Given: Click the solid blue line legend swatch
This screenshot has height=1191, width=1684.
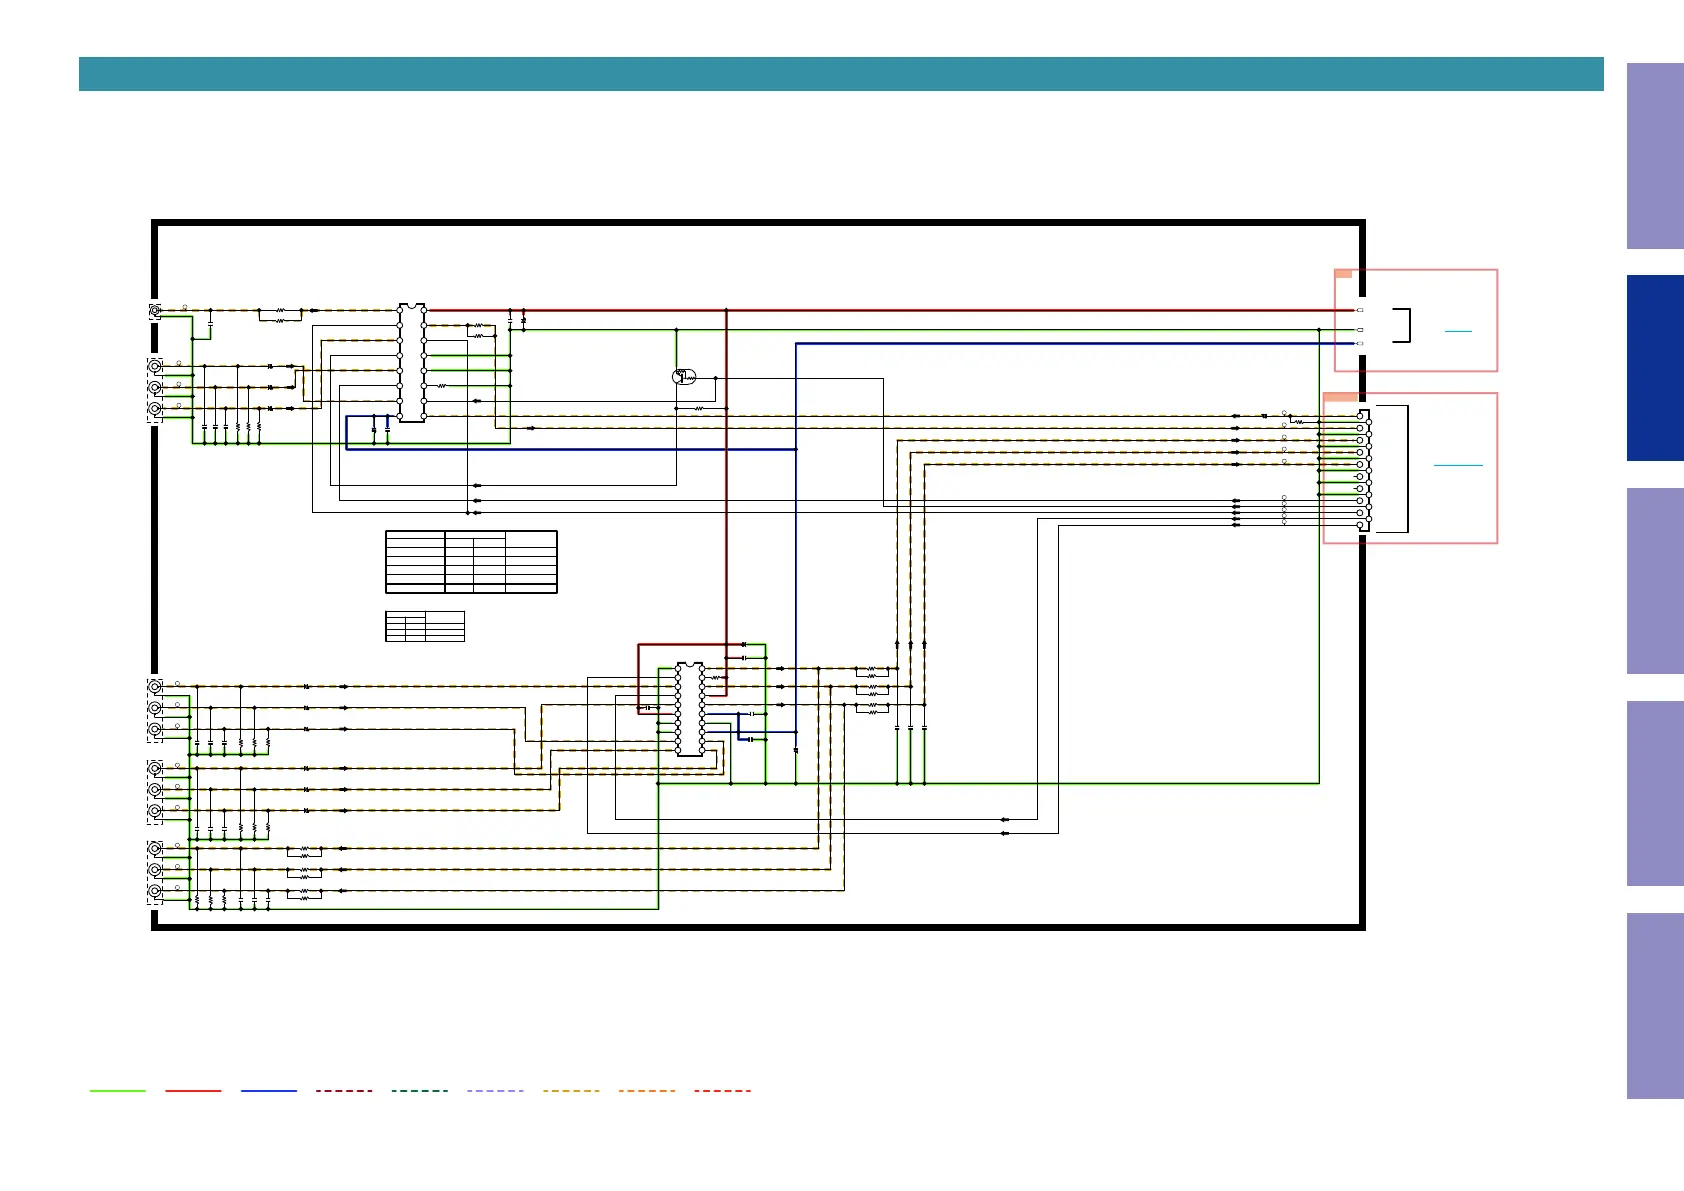Looking at the screenshot, I should pyautogui.click(x=269, y=1091).
